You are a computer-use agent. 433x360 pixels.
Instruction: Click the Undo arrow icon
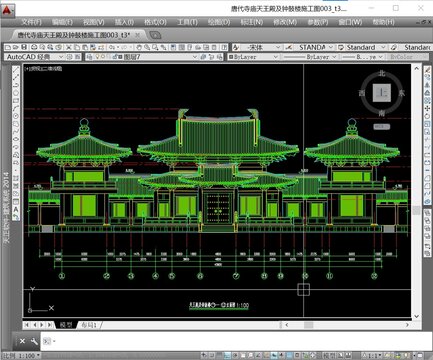click(x=112, y=48)
